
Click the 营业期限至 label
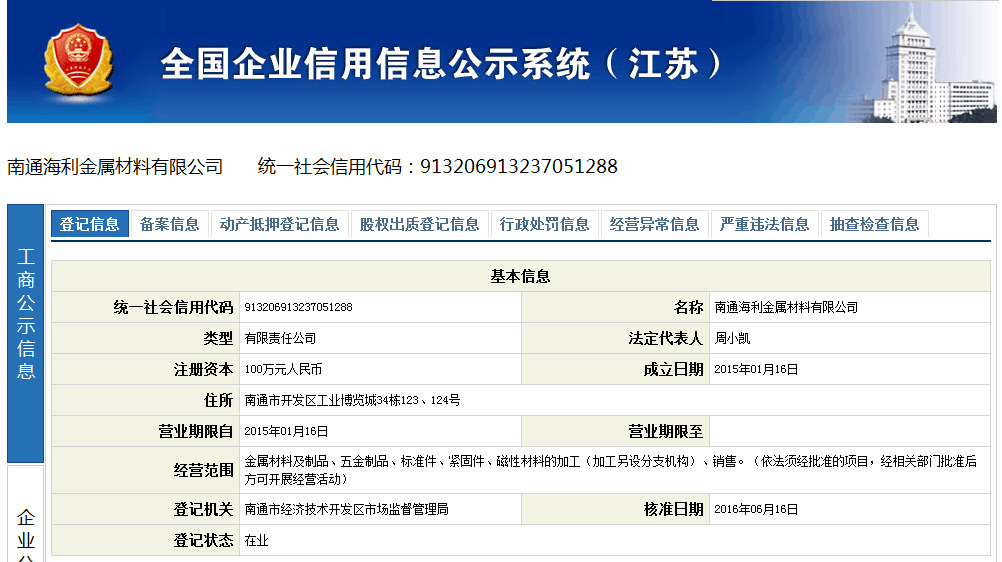tap(665, 432)
